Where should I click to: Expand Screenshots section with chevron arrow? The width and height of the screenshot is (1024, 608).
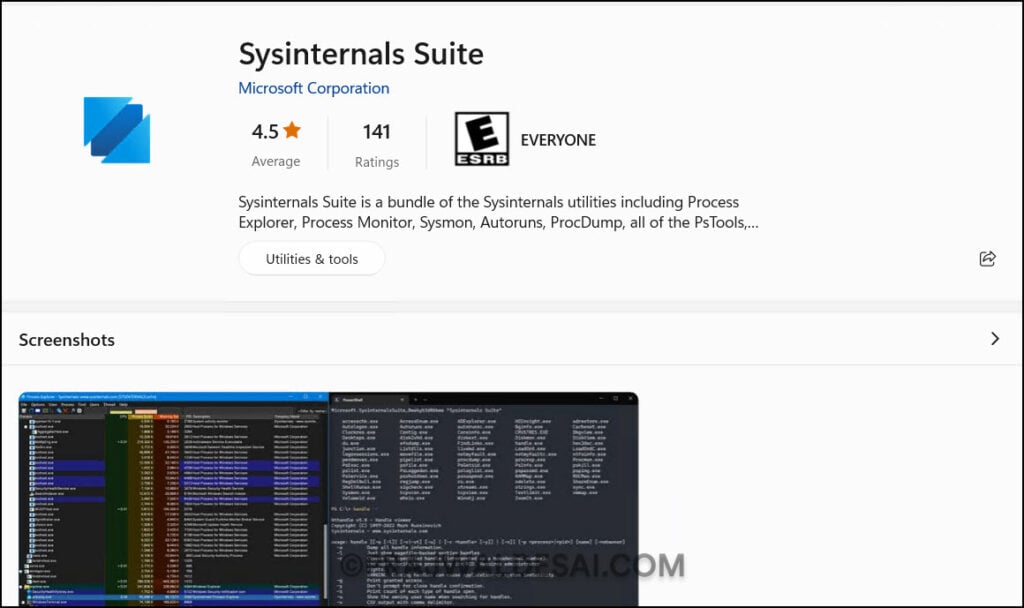995,338
